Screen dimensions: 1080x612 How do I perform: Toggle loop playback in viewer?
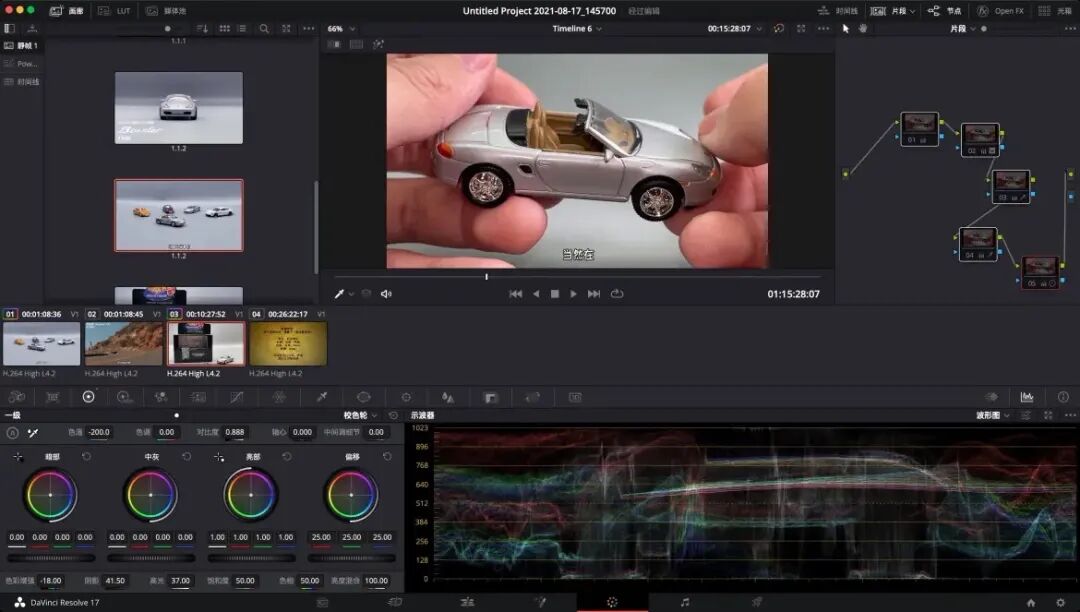tap(617, 294)
